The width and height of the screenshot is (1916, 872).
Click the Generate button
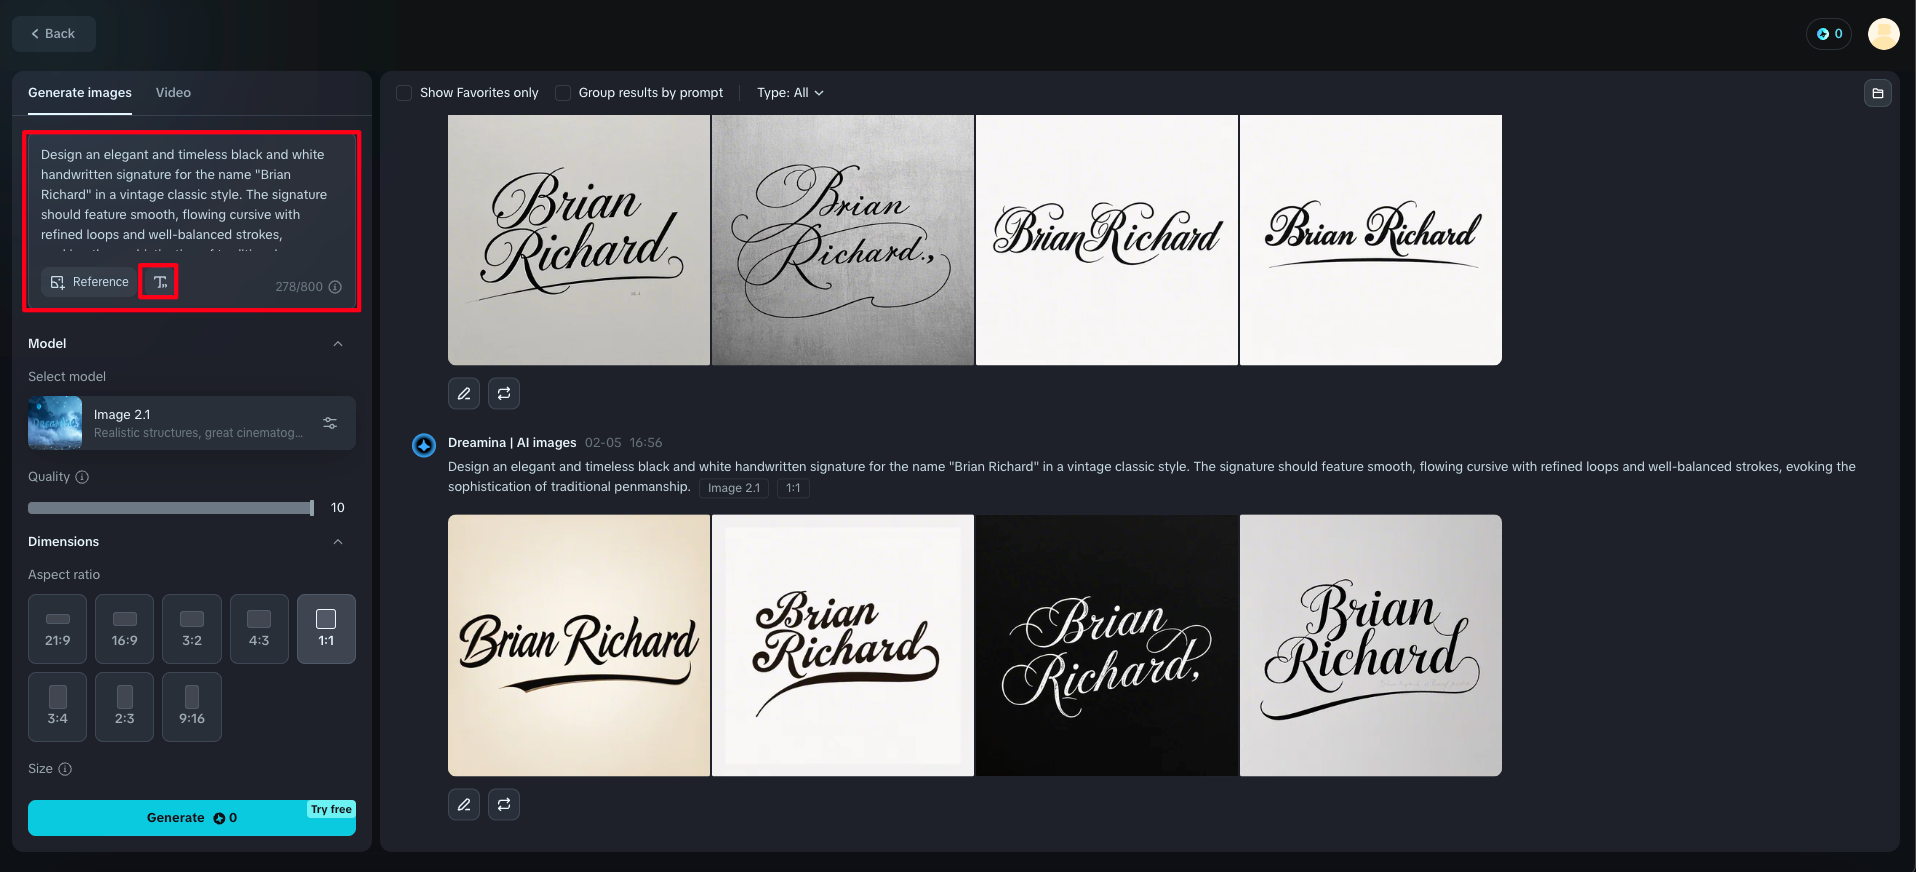point(192,818)
